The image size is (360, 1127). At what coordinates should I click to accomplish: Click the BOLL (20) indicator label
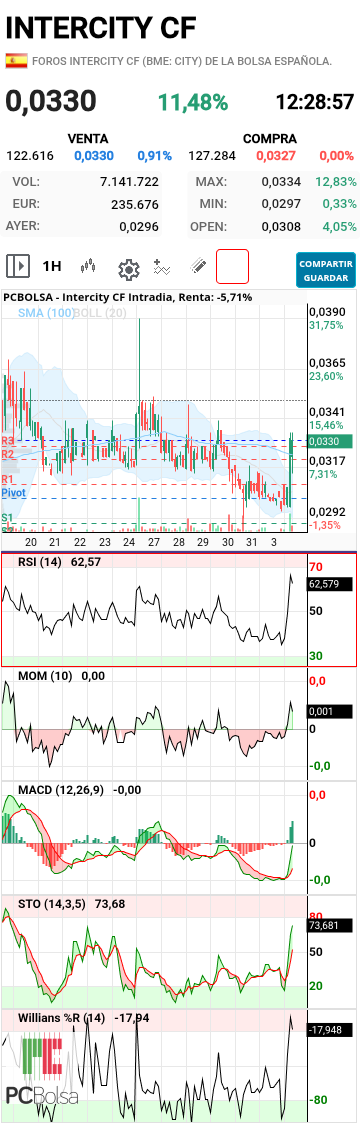pyautogui.click(x=101, y=313)
